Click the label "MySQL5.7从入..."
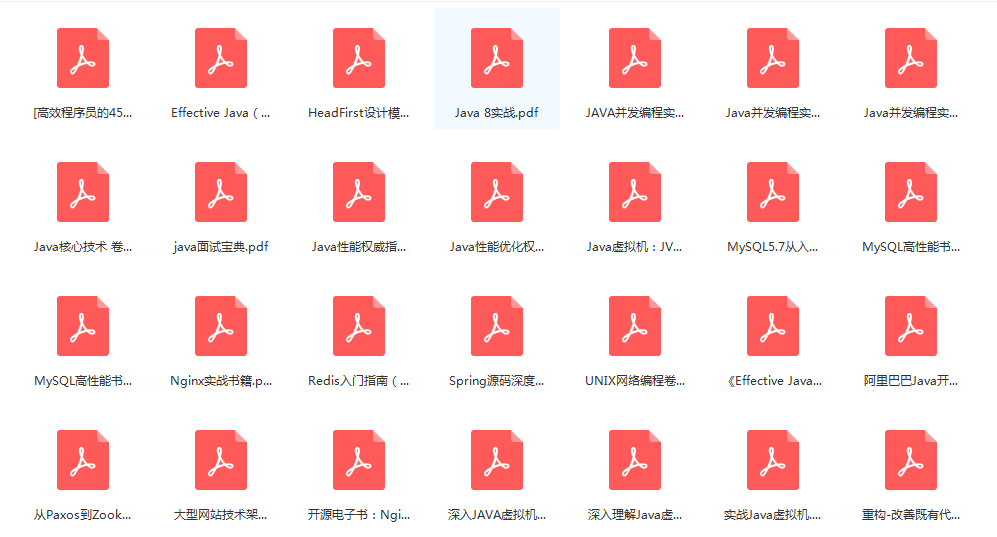Image resolution: width=997 pixels, height=537 pixels. tap(773, 247)
